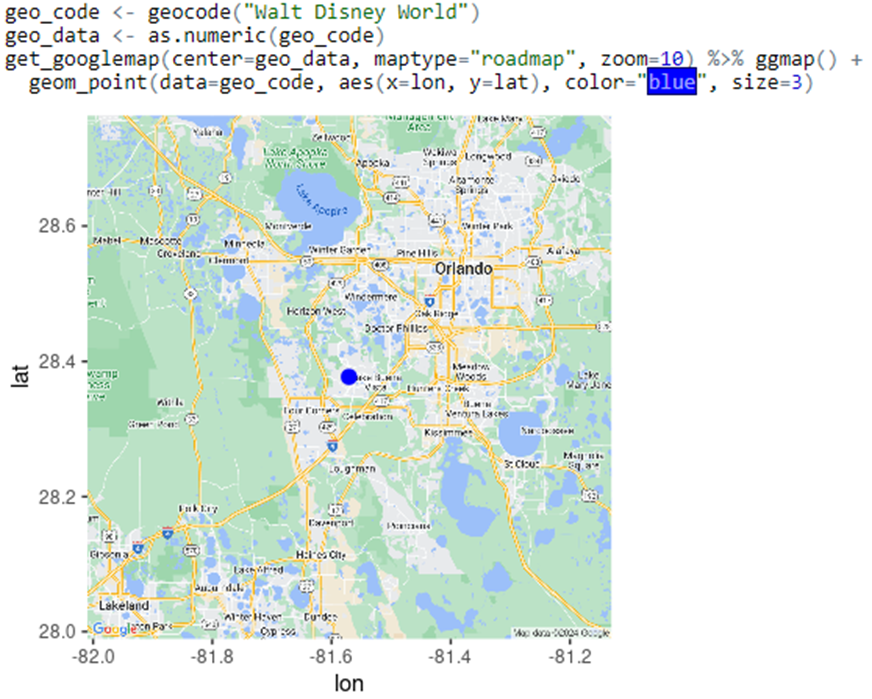Click the -81.6 longitude axis tick label
This screenshot has height=699, width=872.
[x=331, y=657]
